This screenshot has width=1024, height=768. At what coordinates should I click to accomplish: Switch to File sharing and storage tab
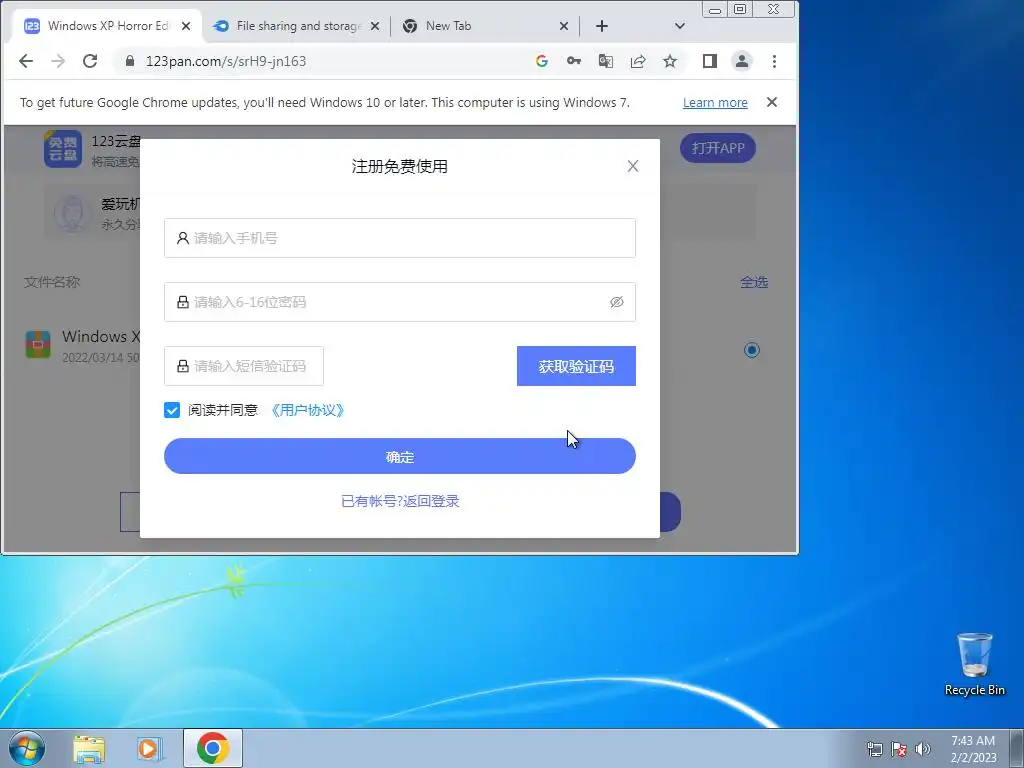299,26
